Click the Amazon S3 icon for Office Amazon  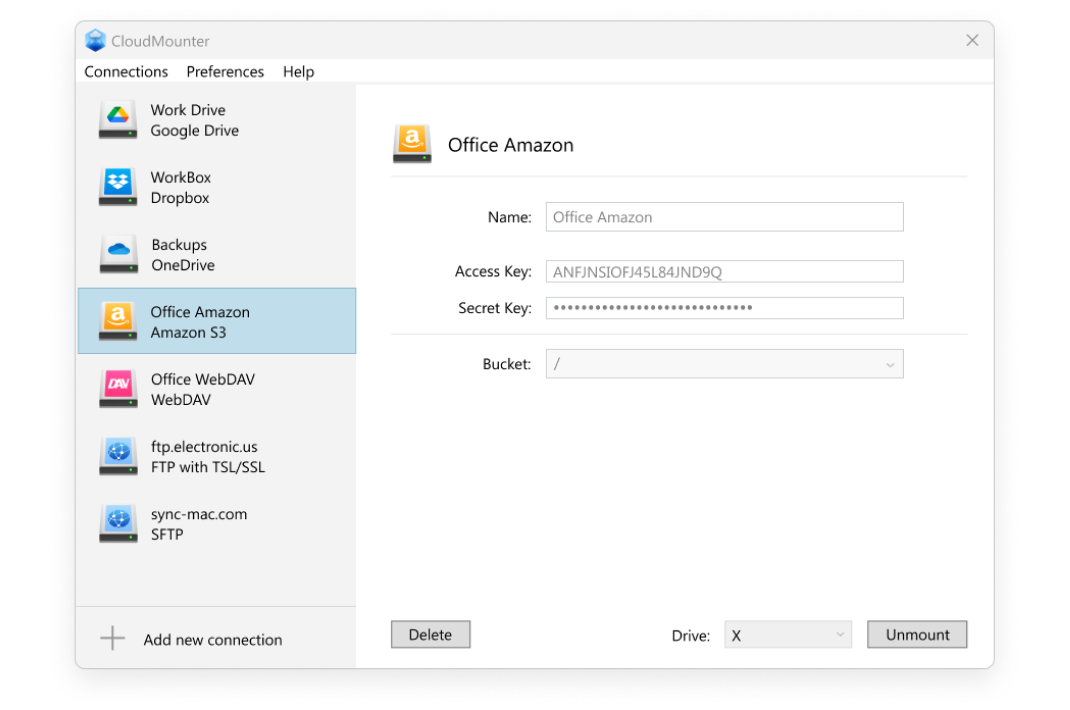[117, 320]
